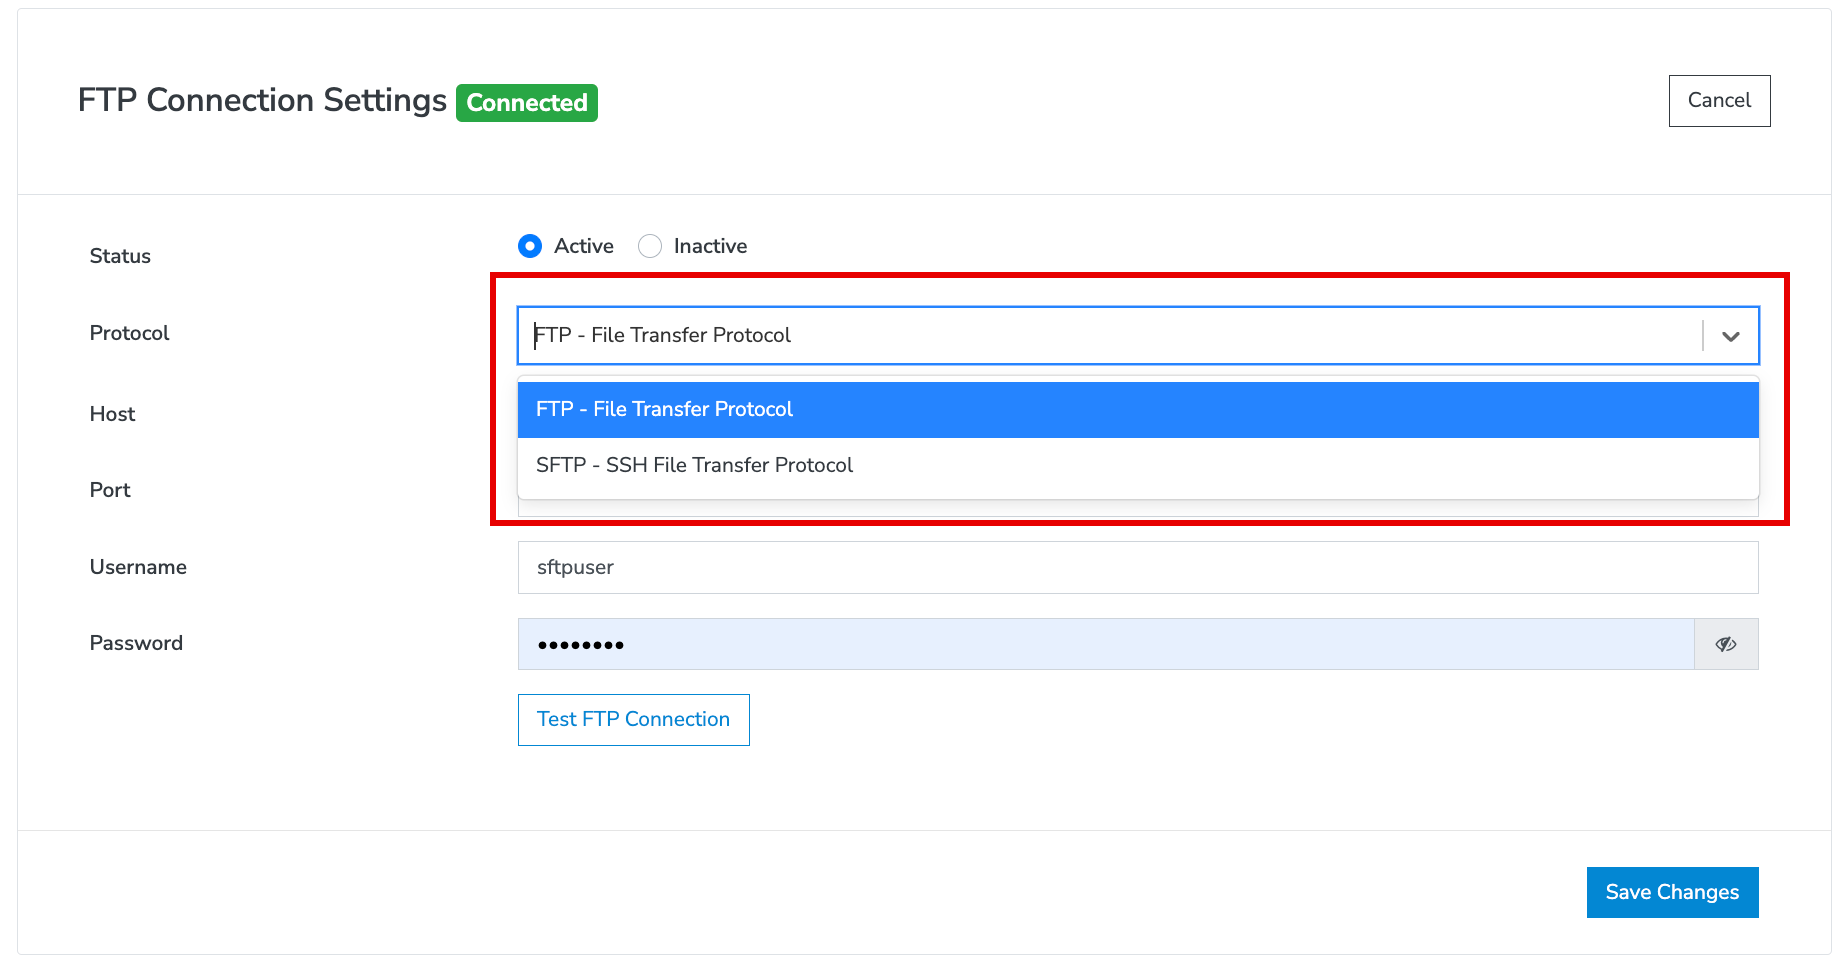The height and width of the screenshot is (976, 1842).
Task: Run Test FTP Connection
Action: click(633, 719)
